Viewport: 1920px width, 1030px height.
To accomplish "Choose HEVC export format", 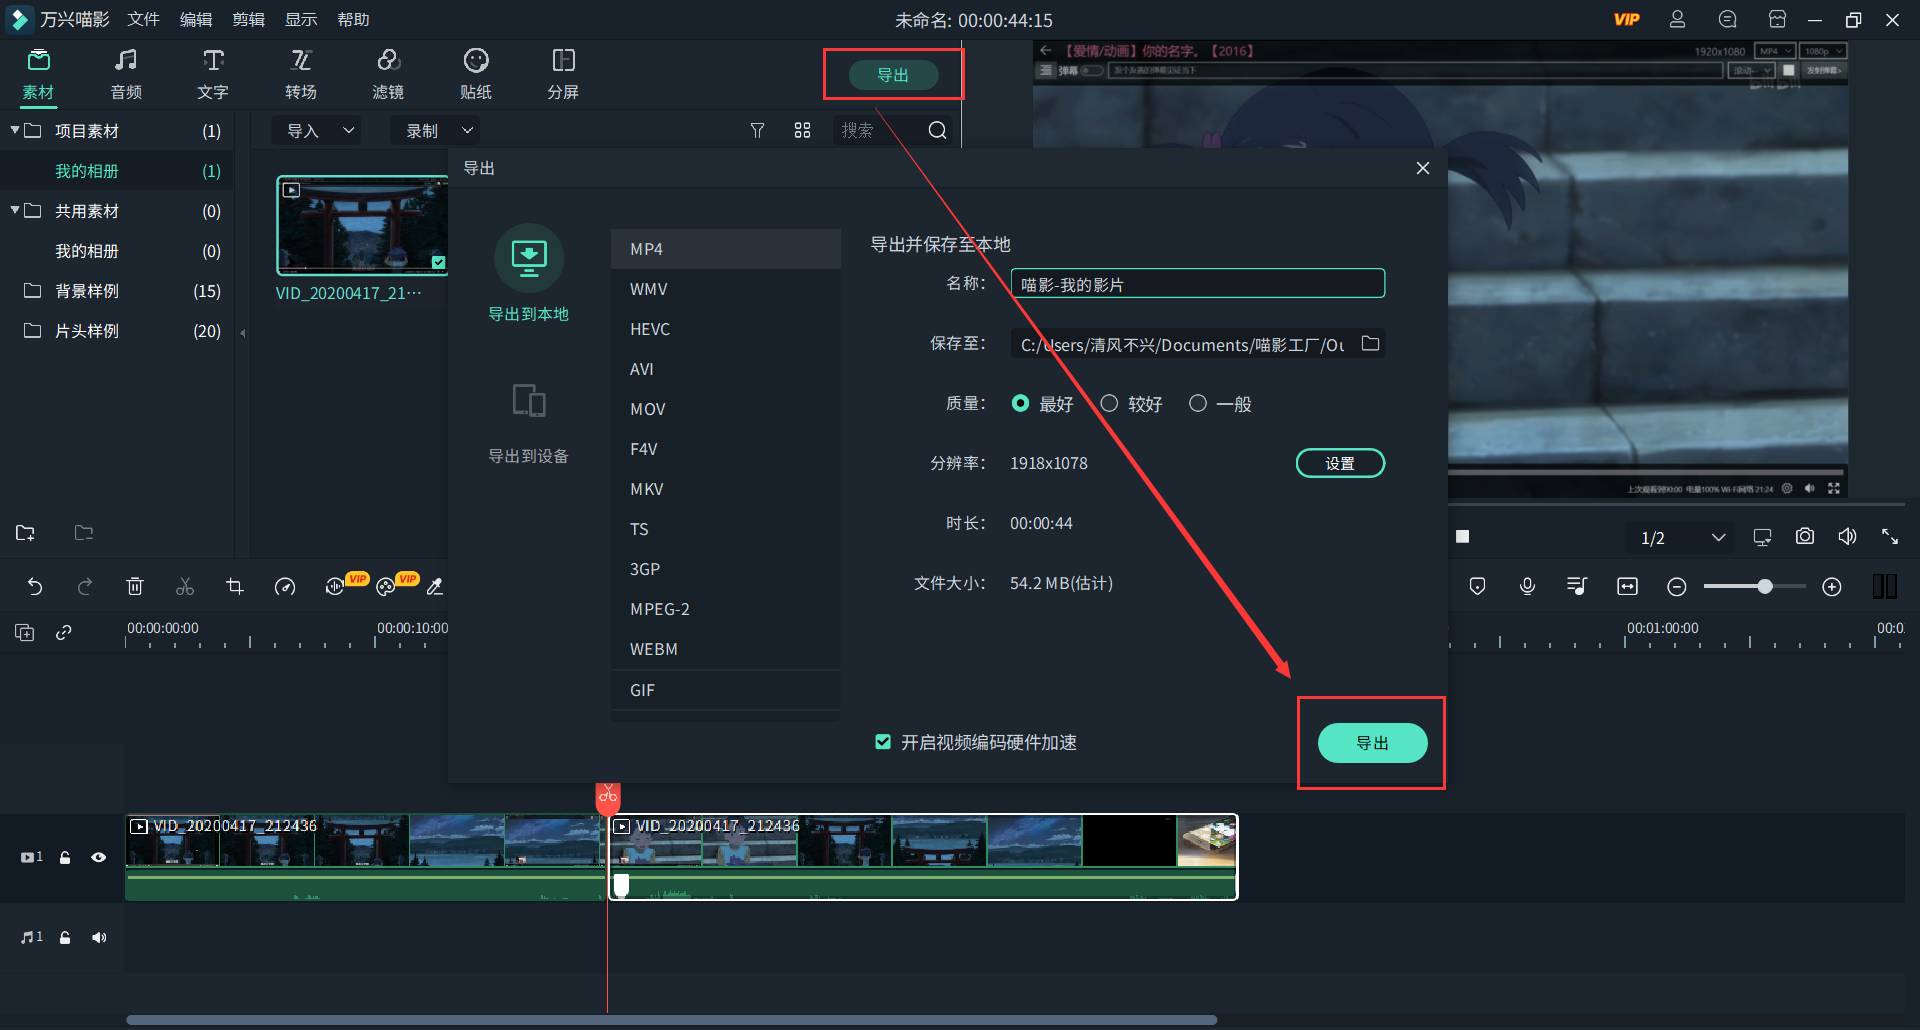I will click(x=725, y=329).
